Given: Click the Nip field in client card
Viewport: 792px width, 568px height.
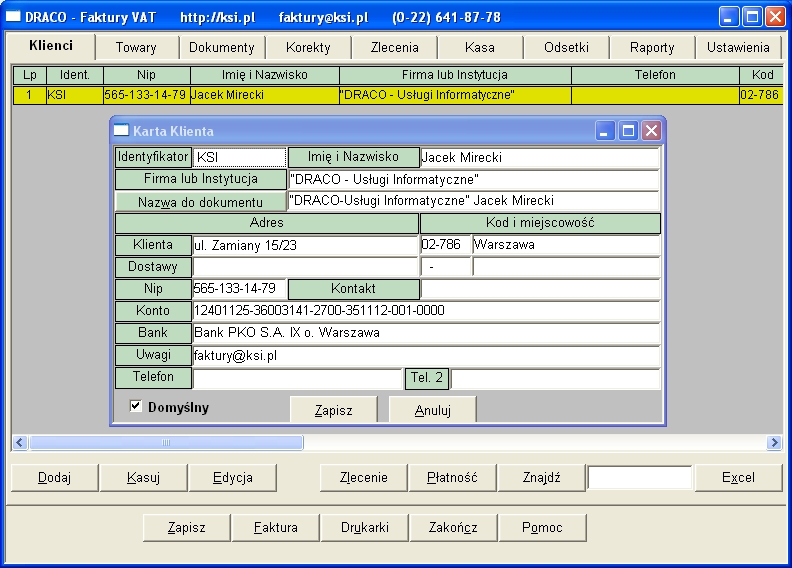Looking at the screenshot, I should (239, 289).
